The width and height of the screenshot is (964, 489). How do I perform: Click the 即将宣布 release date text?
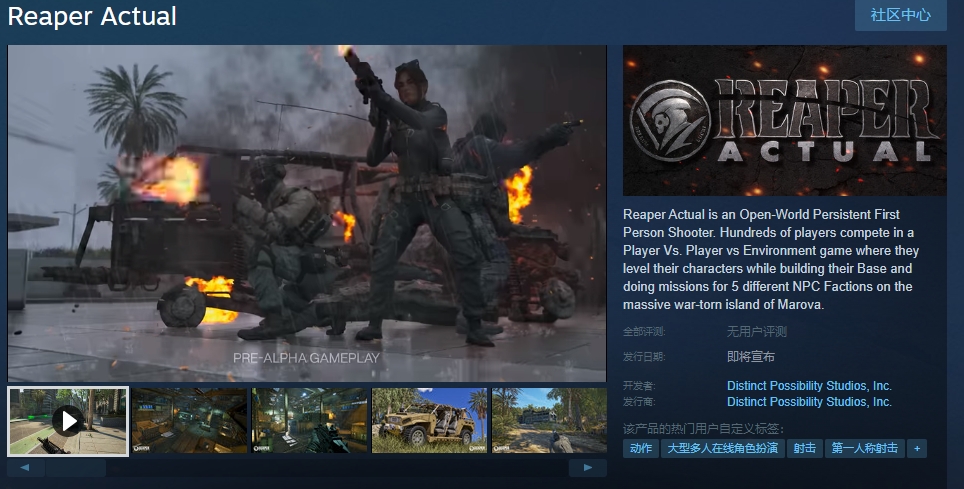(x=751, y=357)
